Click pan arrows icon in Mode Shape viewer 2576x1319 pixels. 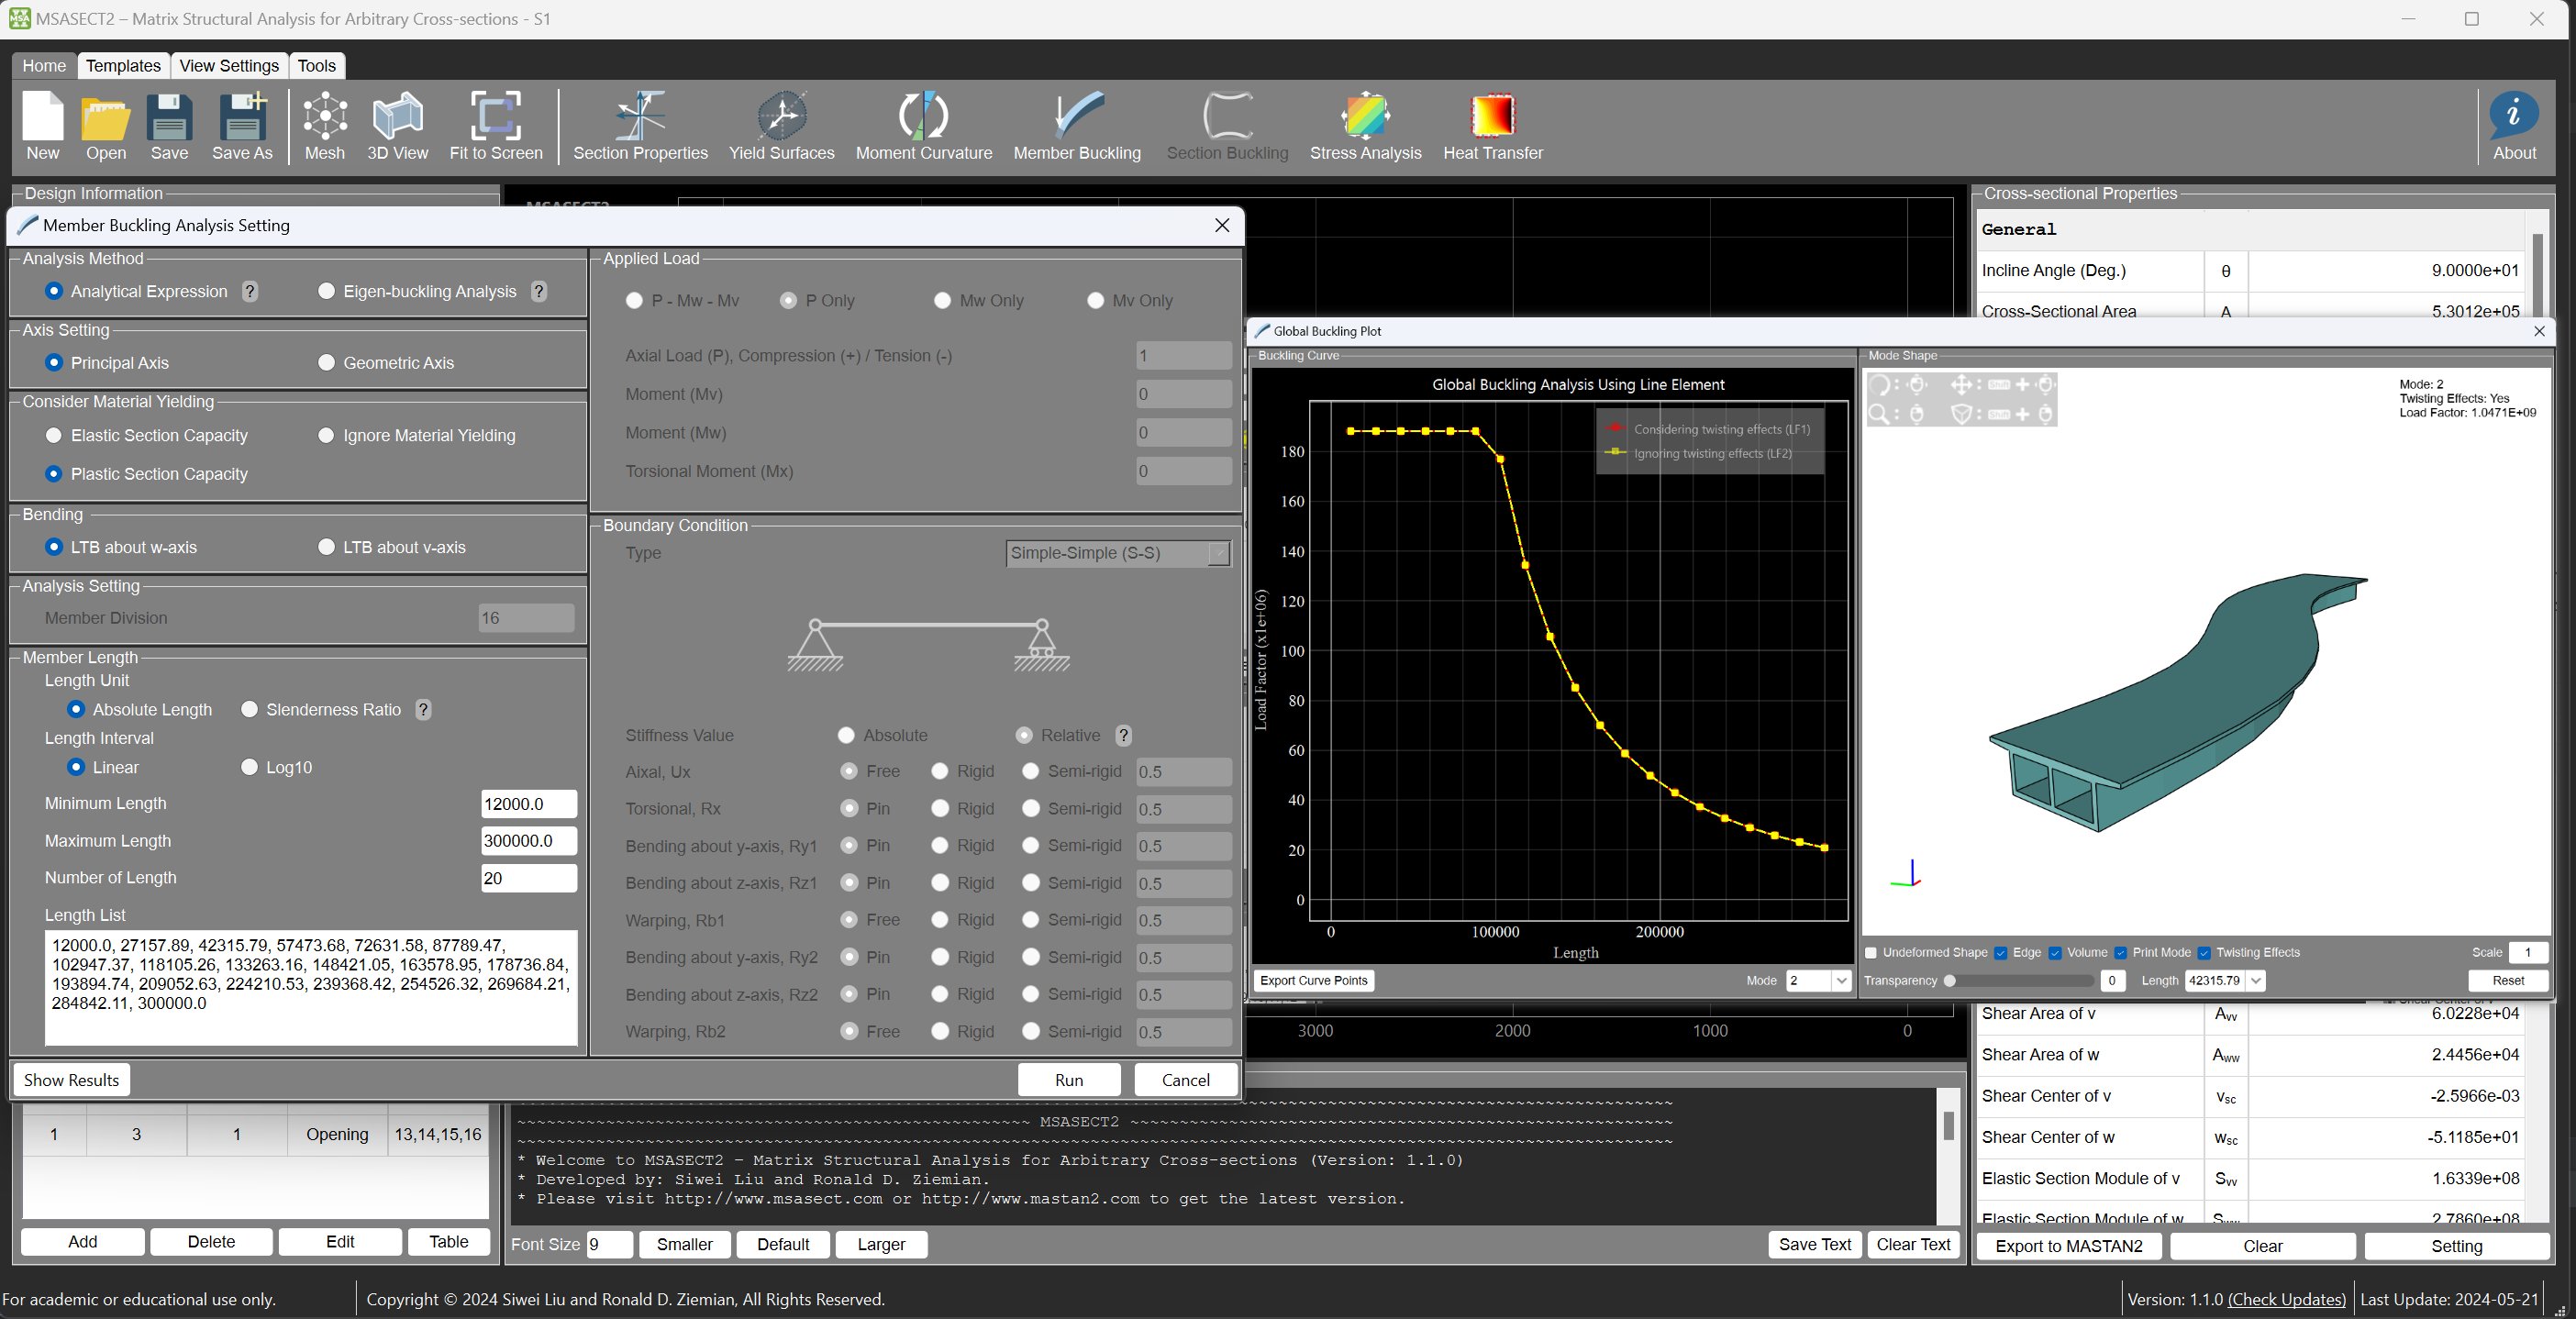click(1961, 385)
